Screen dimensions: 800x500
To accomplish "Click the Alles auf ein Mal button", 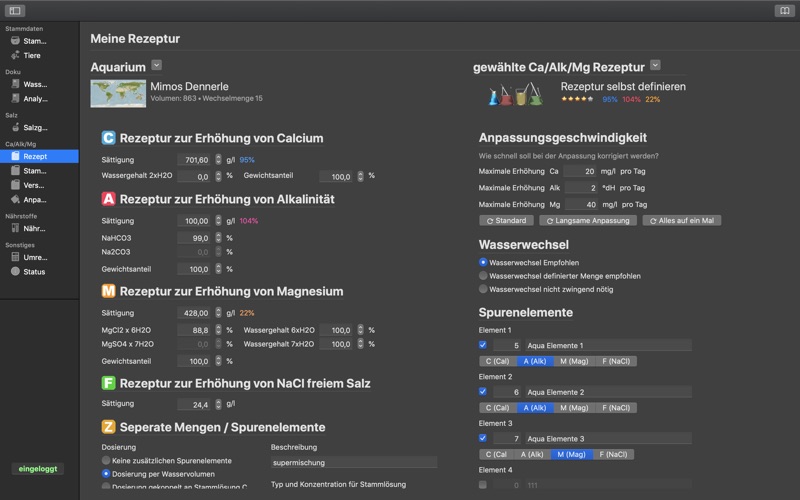I will pos(682,220).
